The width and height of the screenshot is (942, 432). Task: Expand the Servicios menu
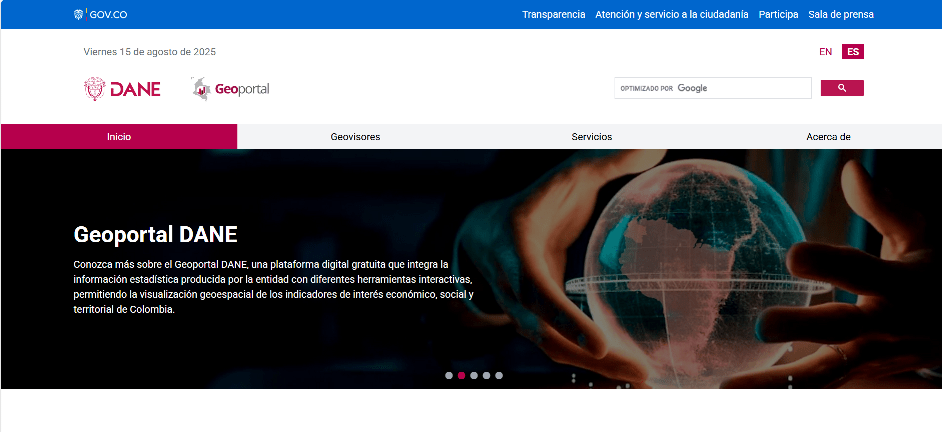591,137
